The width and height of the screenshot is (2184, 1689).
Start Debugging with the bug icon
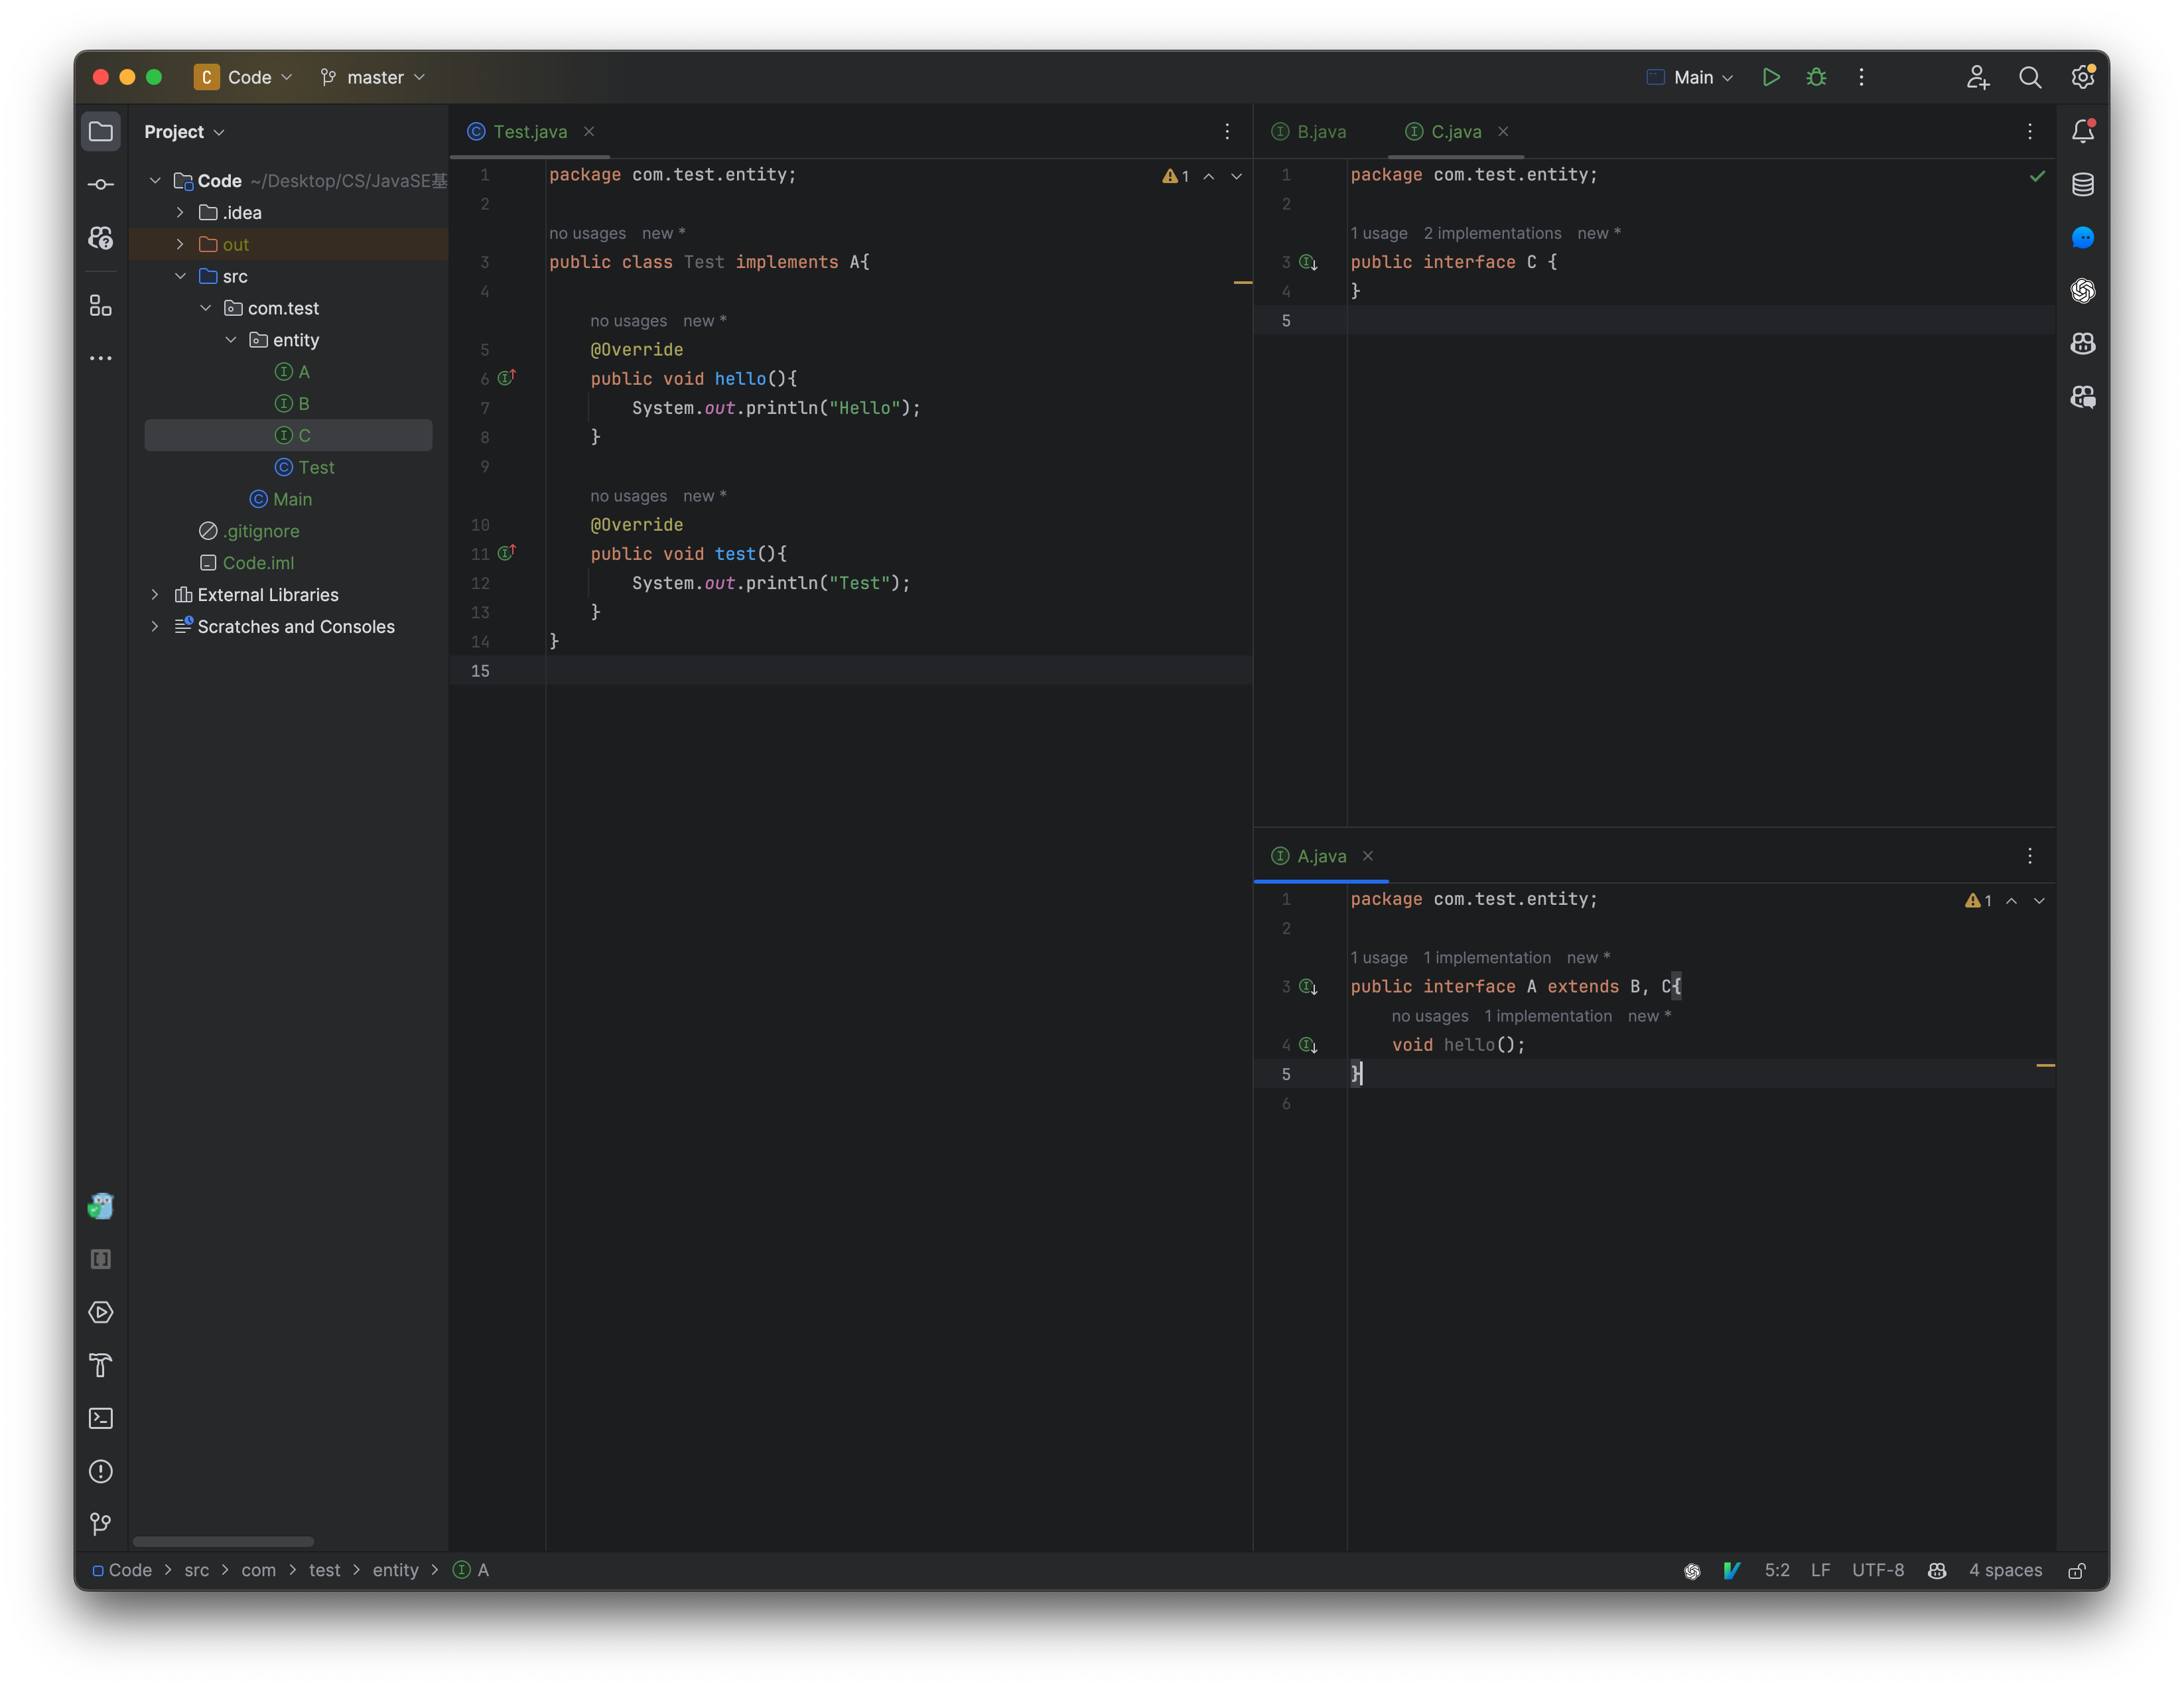click(1816, 77)
